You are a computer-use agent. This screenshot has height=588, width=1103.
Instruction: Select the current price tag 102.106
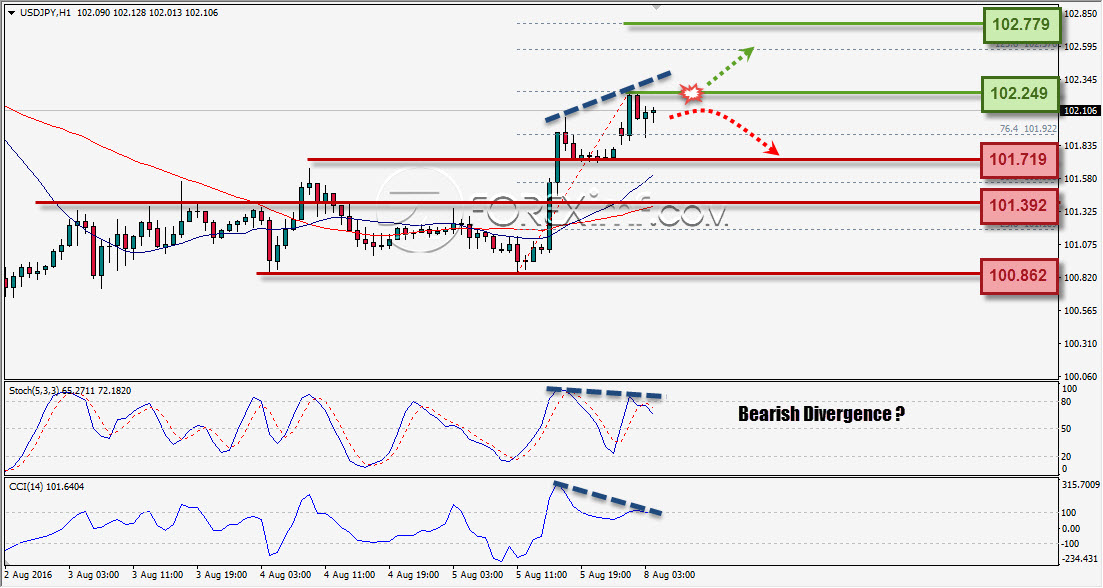[1080, 110]
